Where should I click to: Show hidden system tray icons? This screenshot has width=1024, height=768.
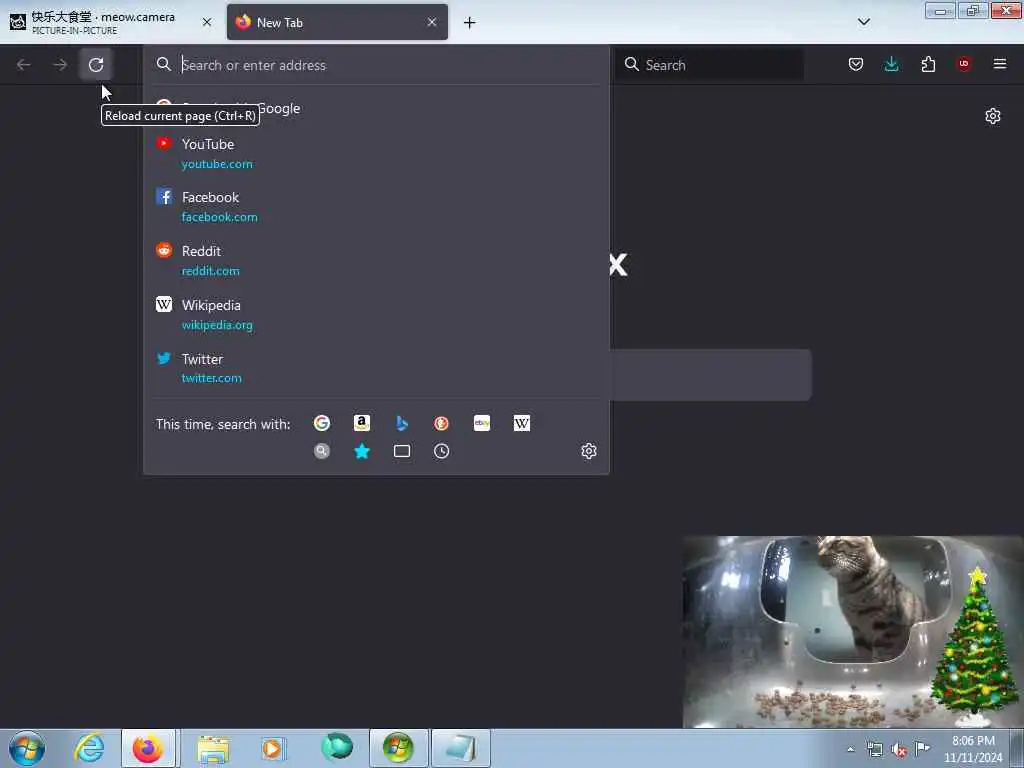coord(850,750)
